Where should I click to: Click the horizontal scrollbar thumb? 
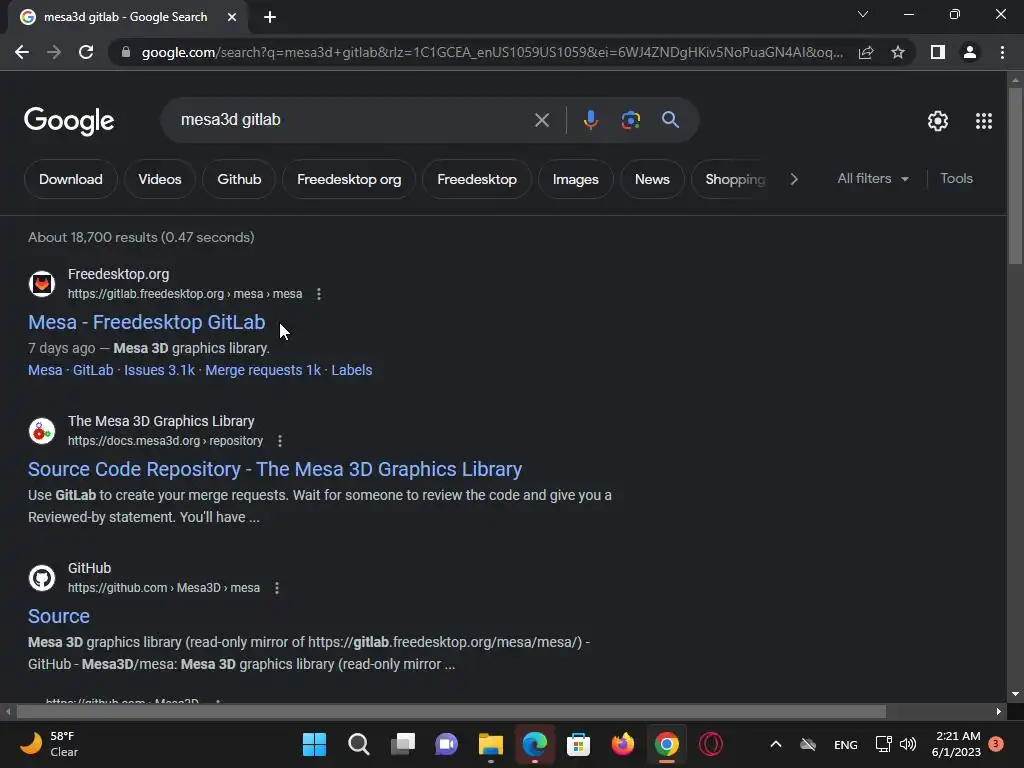451,711
